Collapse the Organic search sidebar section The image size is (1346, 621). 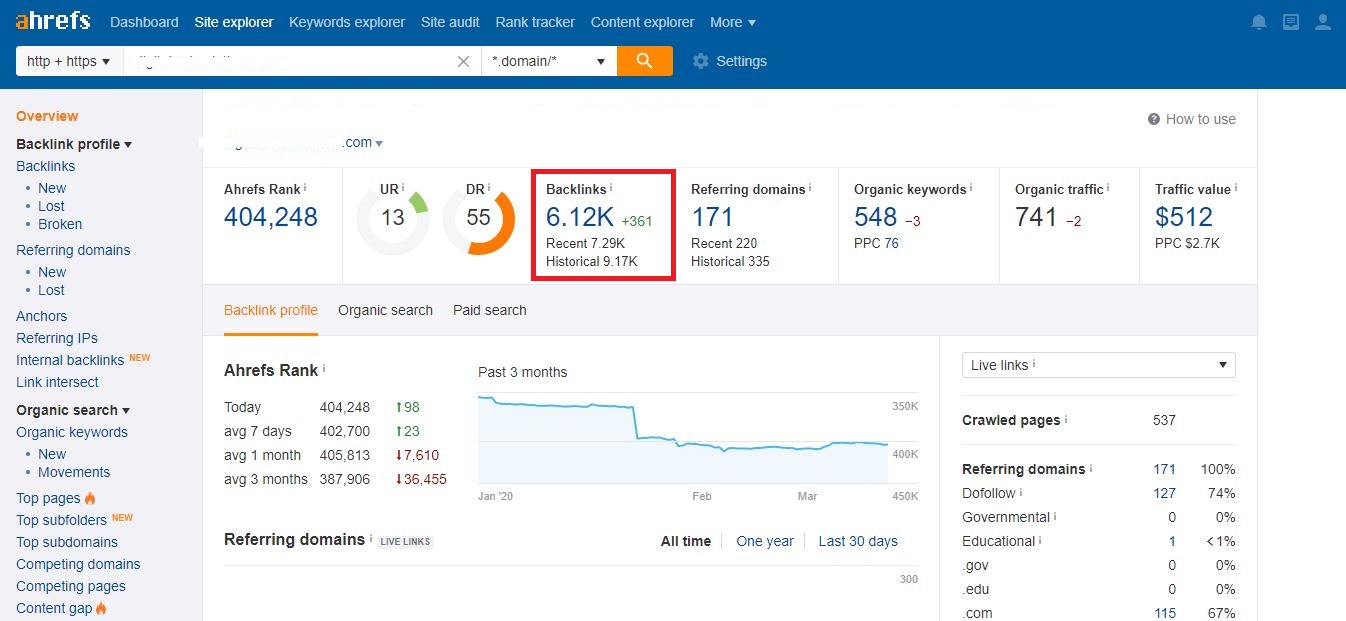pos(73,410)
